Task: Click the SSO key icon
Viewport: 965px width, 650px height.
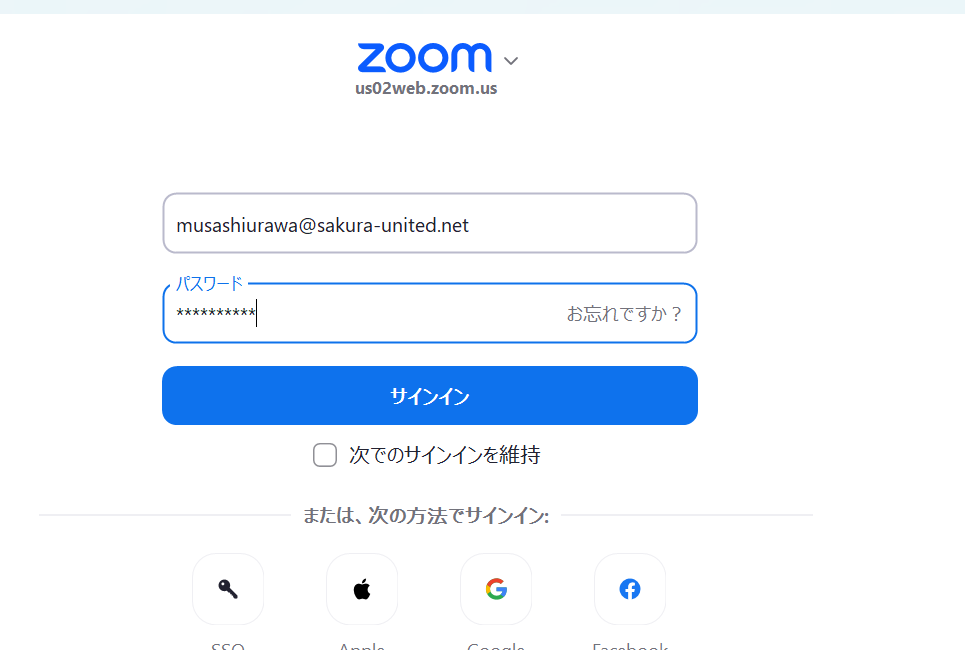Action: (228, 589)
